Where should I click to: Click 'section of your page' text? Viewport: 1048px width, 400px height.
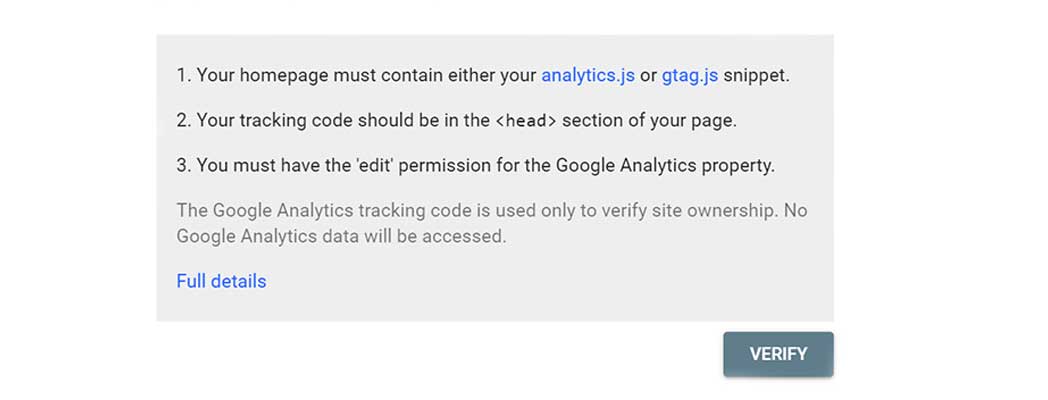point(649,121)
